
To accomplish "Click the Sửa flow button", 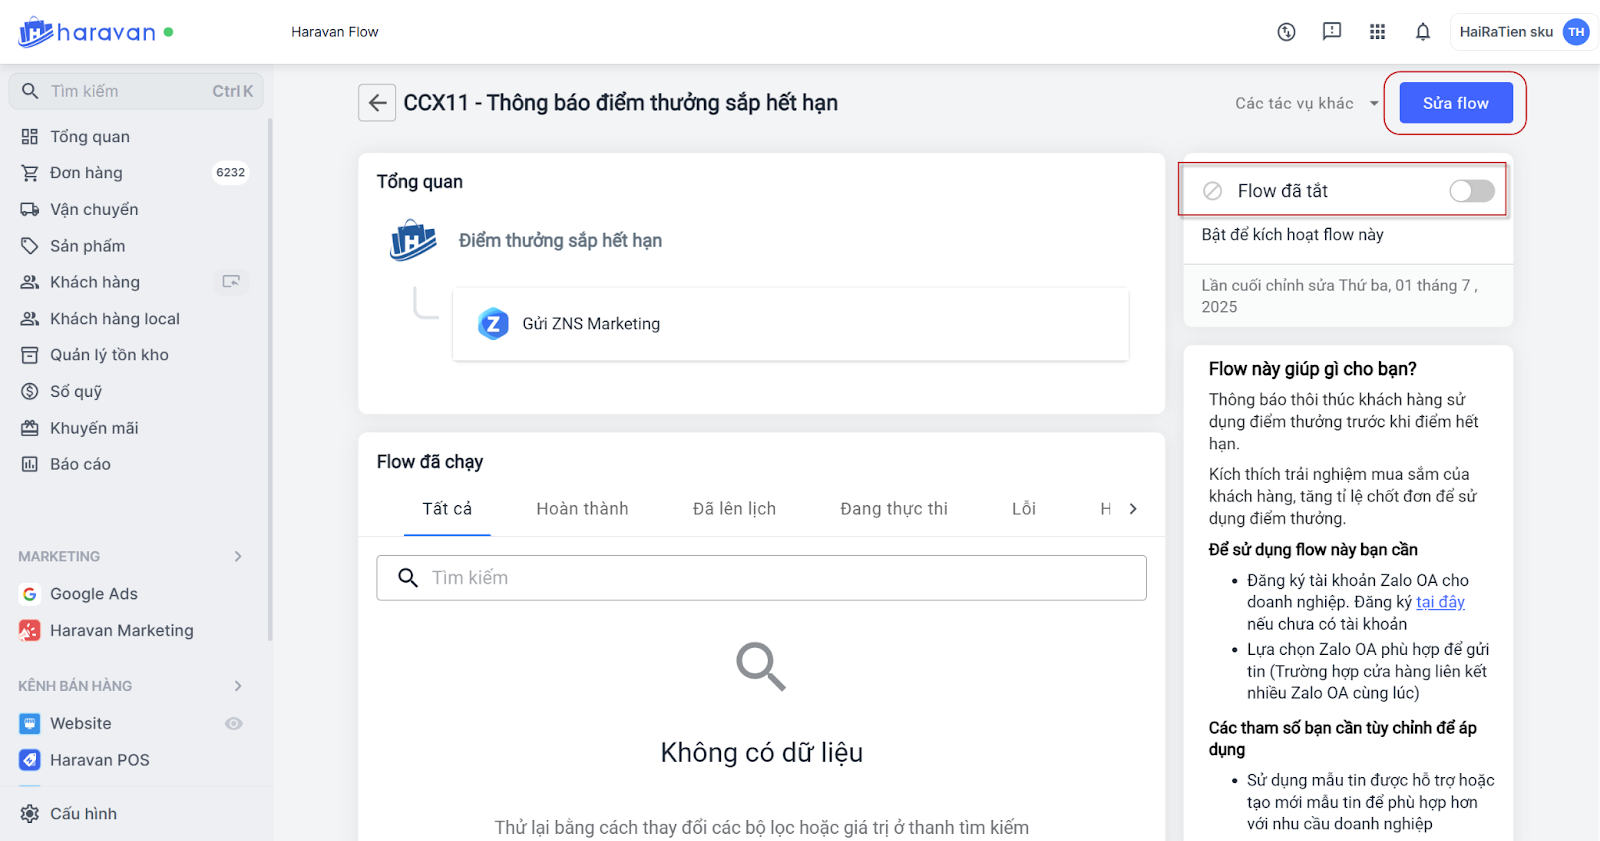I will pyautogui.click(x=1455, y=103).
